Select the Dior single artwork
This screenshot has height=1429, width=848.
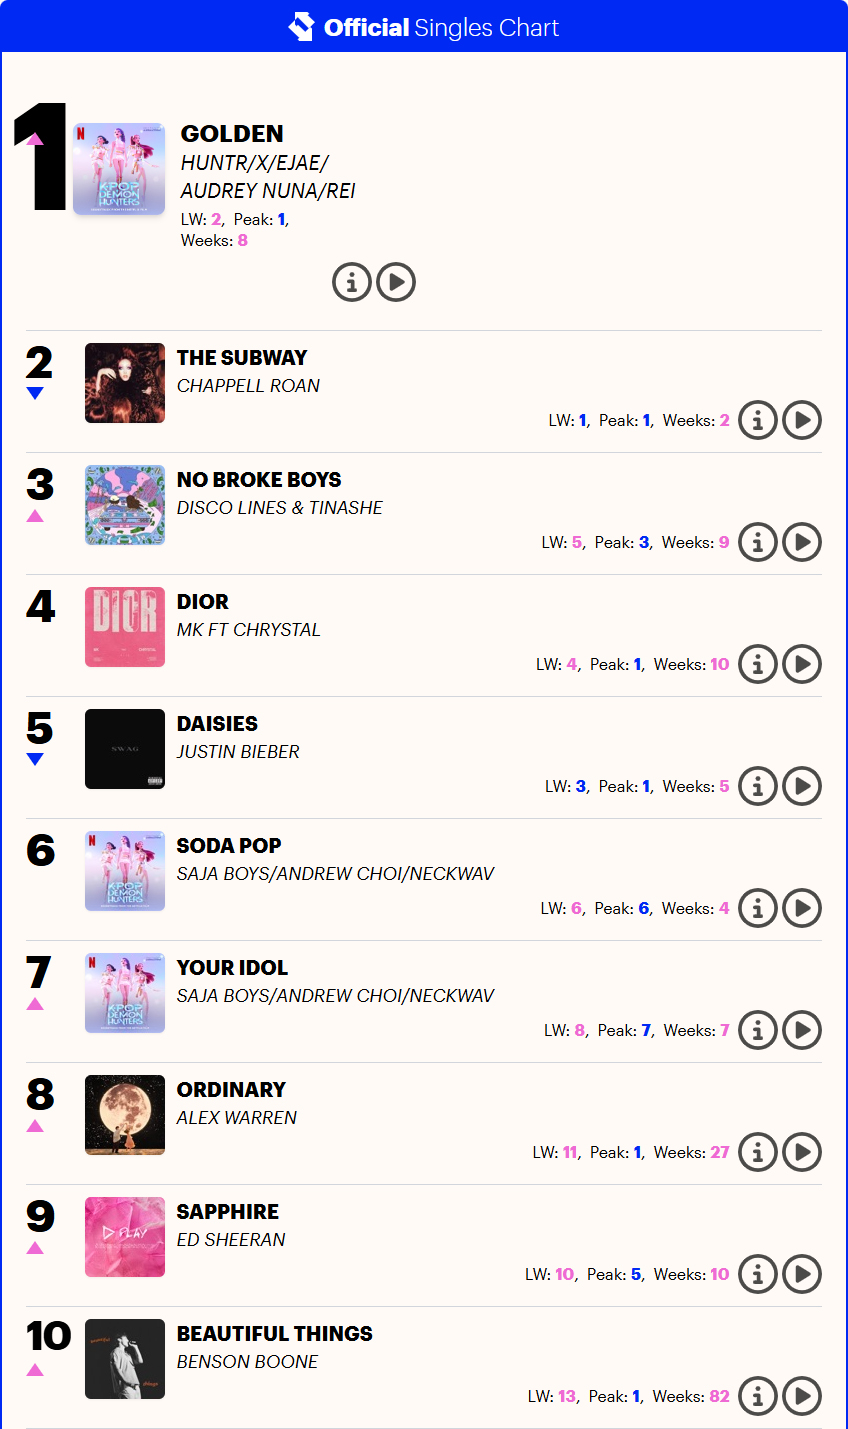coord(125,627)
